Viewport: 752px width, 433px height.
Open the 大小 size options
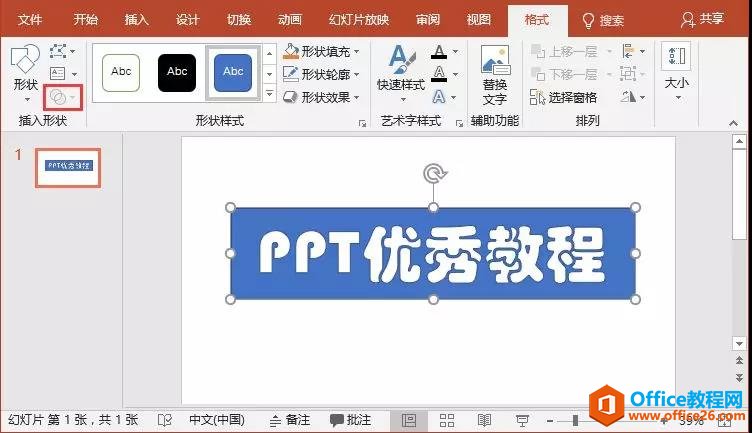[x=677, y=72]
